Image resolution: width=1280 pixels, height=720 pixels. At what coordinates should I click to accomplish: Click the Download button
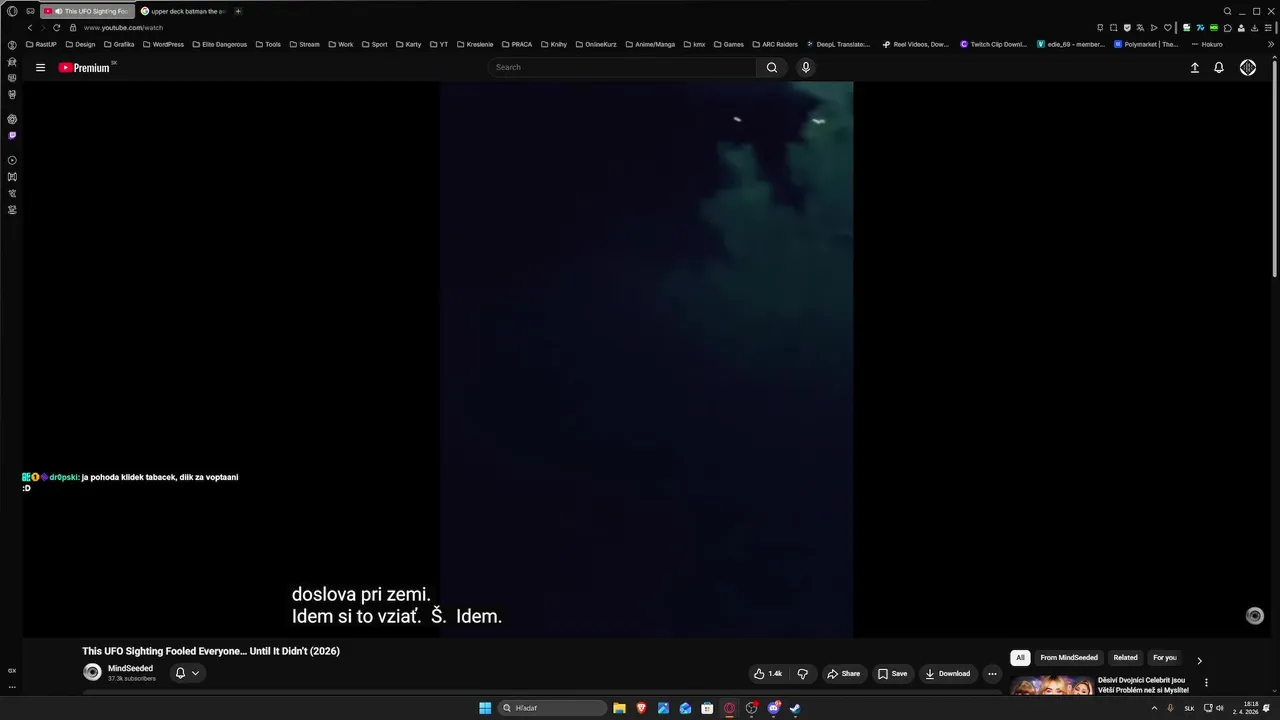[947, 674]
